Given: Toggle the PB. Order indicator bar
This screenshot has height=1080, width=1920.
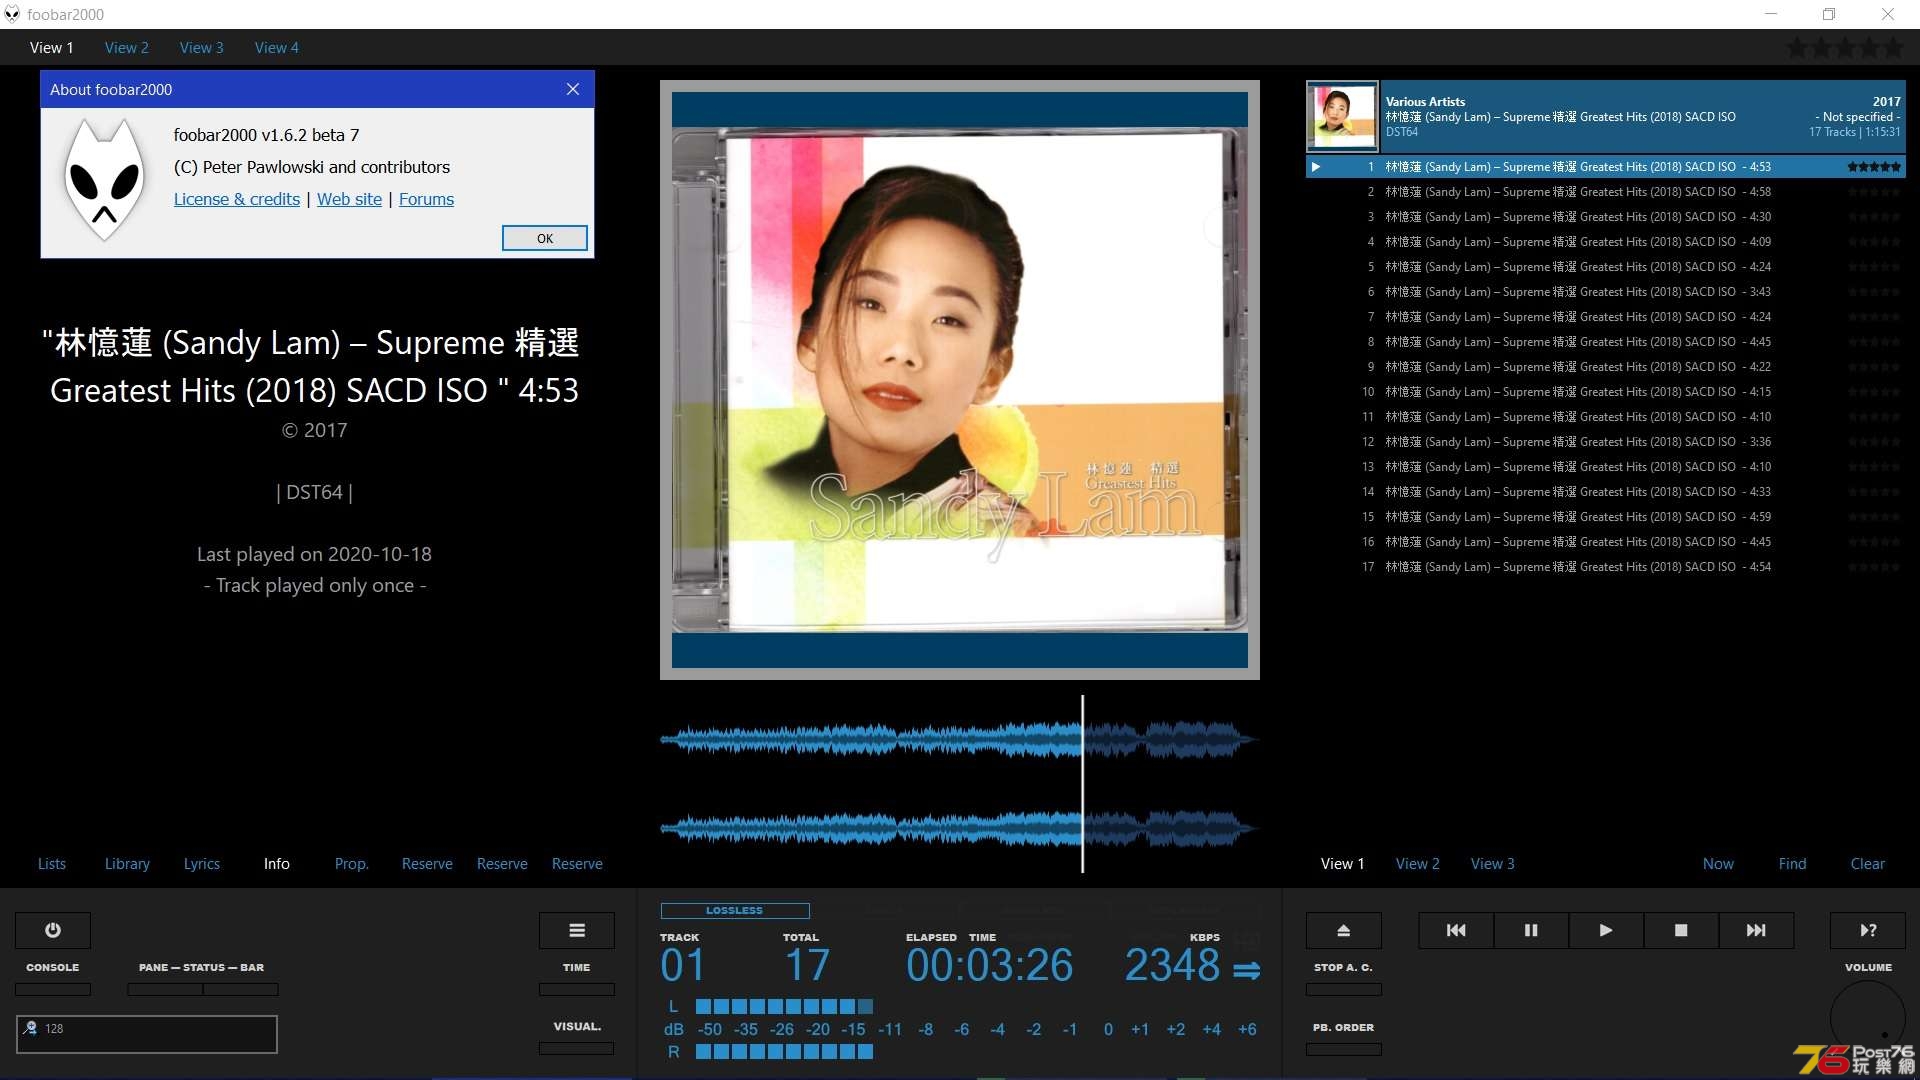Looking at the screenshot, I should [1344, 1049].
